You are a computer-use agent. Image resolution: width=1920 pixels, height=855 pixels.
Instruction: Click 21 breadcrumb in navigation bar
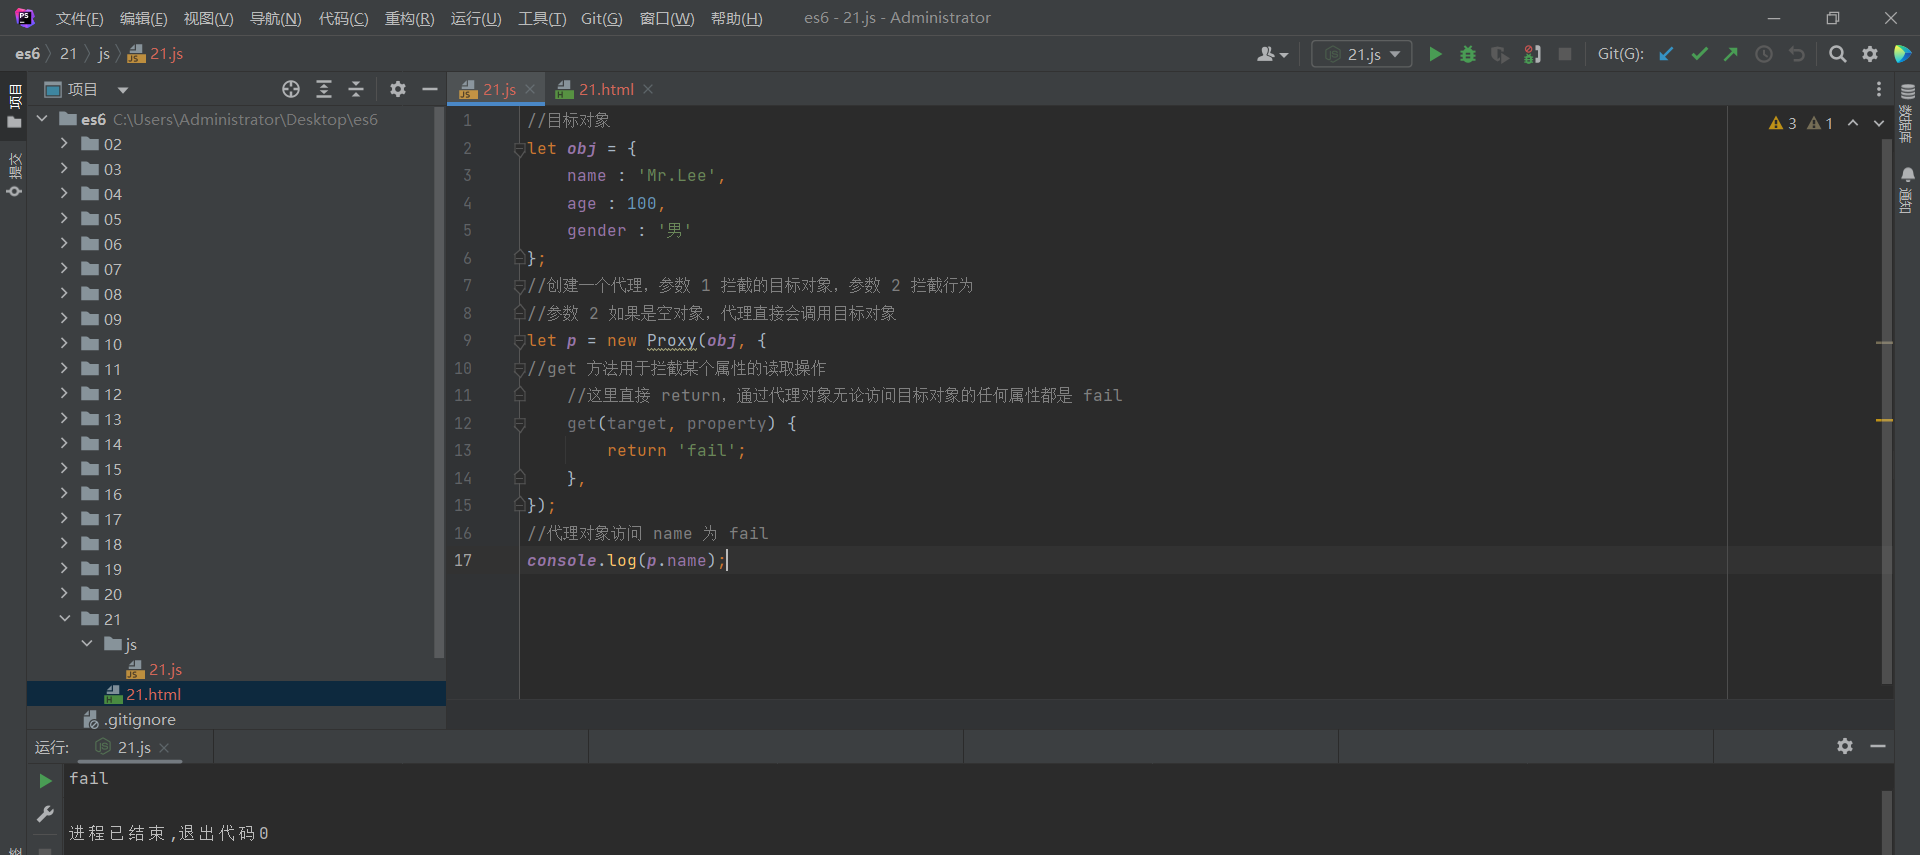(68, 54)
